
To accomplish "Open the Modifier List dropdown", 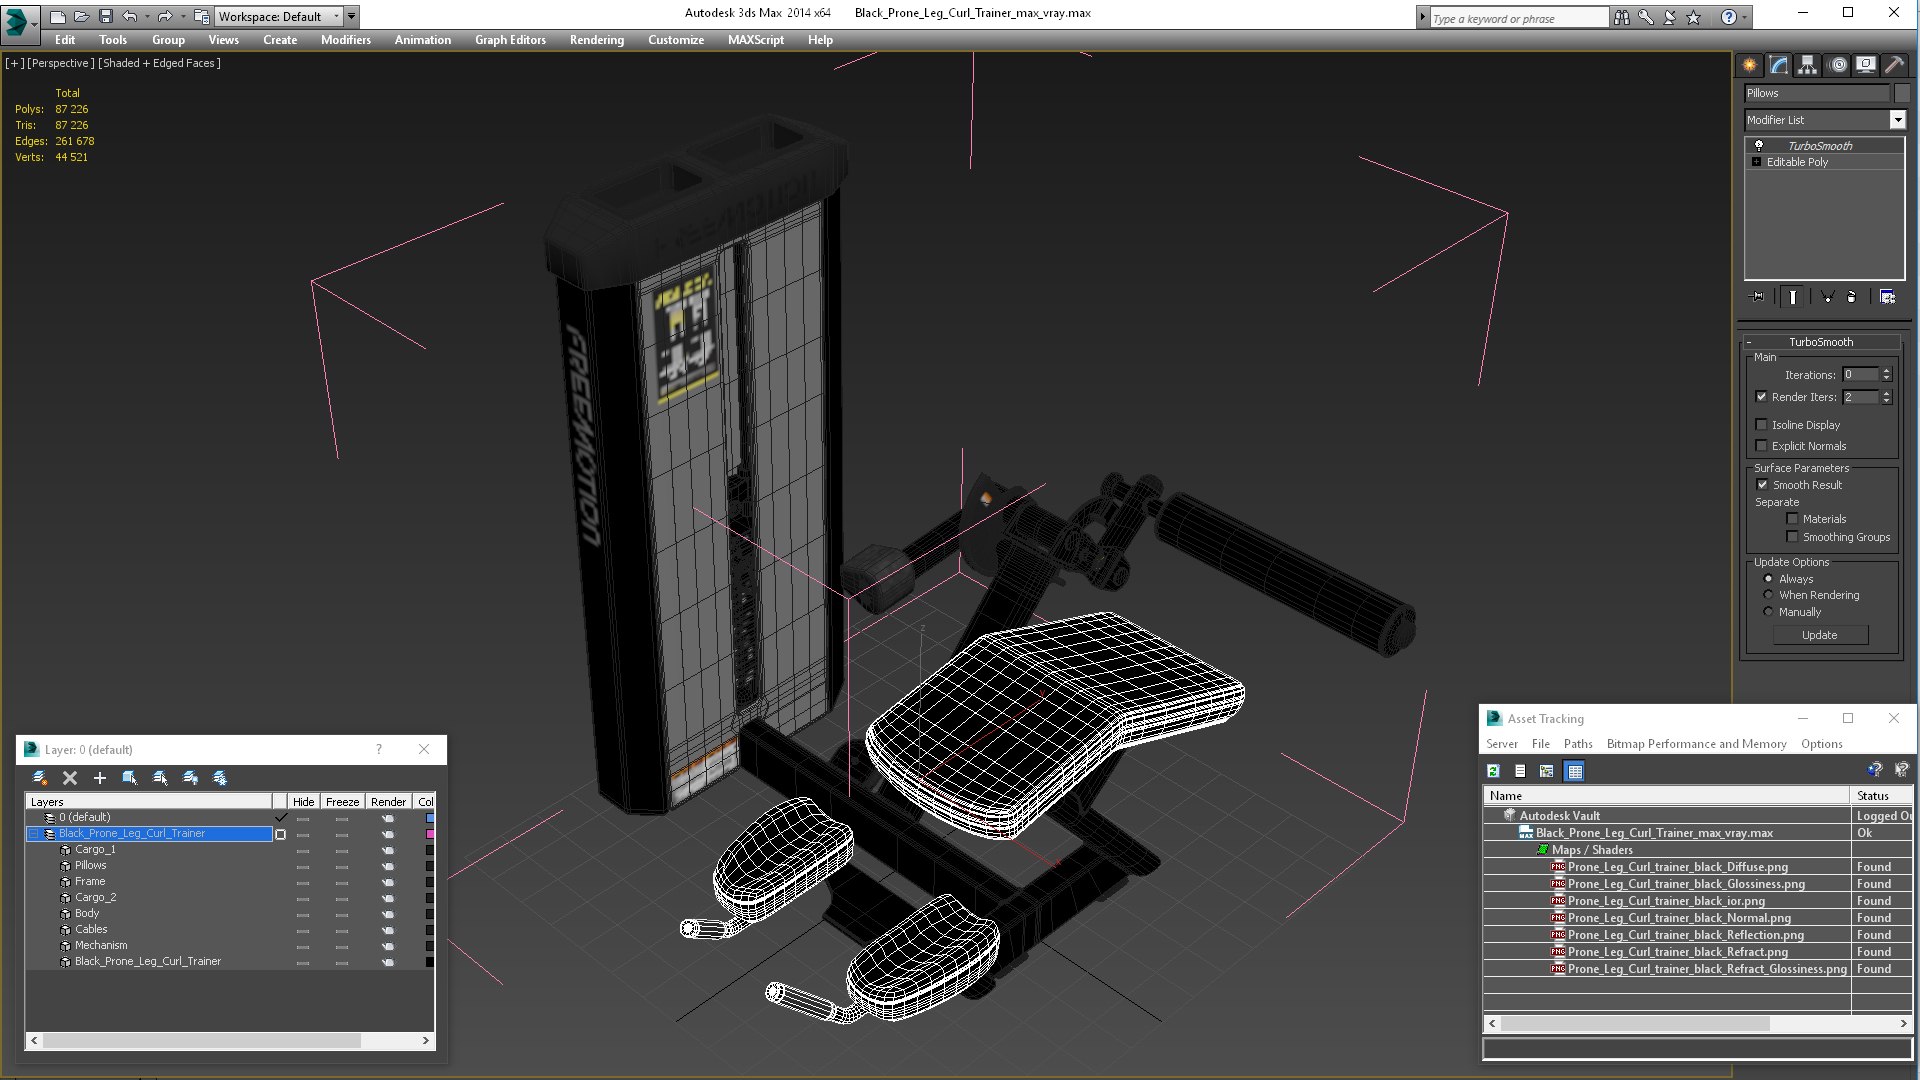I will (x=1897, y=120).
